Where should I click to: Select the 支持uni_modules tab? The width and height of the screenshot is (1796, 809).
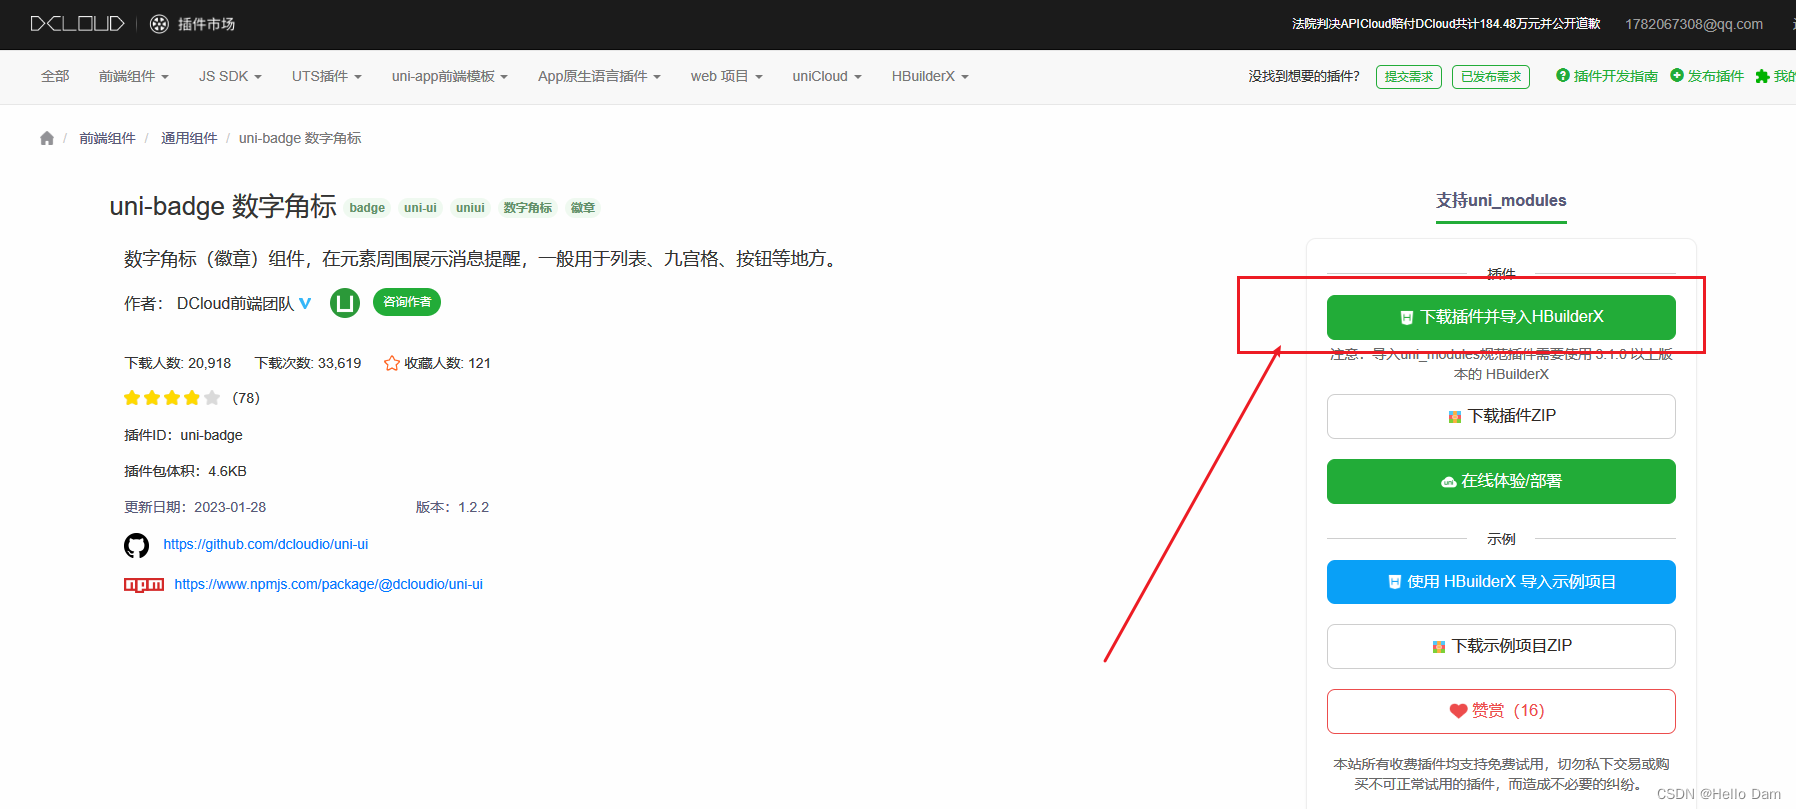point(1501,201)
